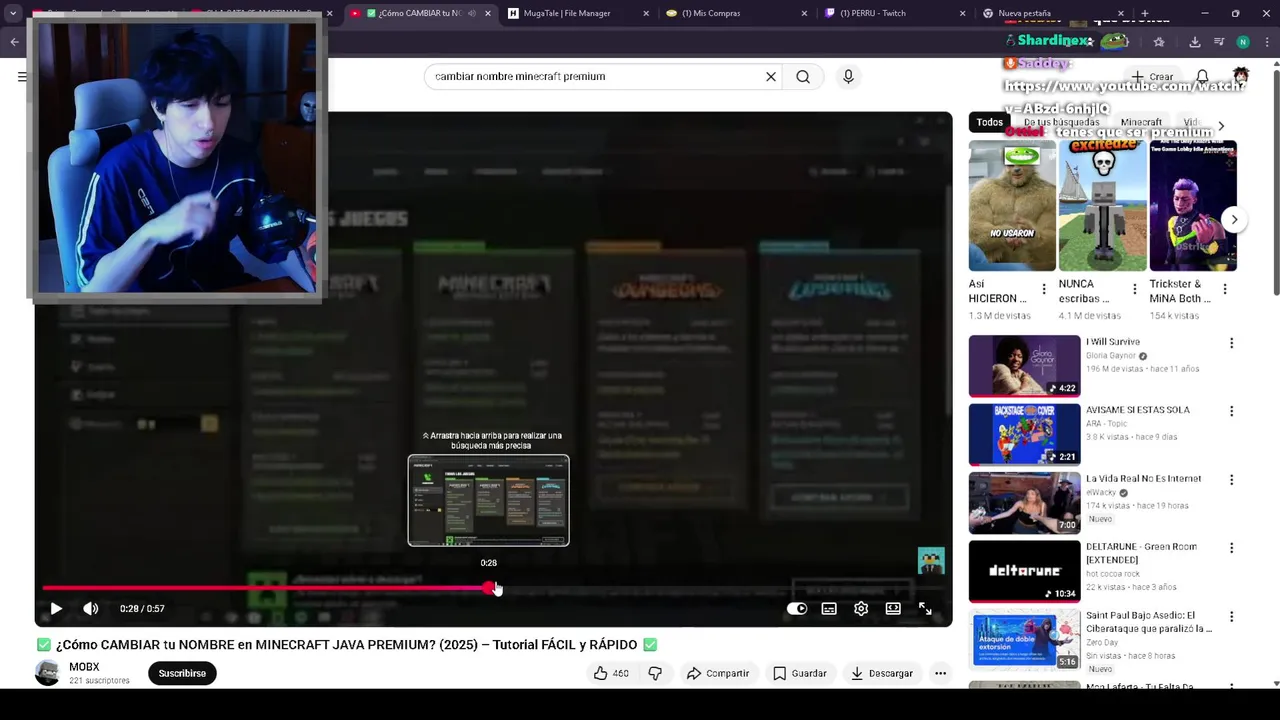Open the browser media controls icon
Viewport: 1280px width, 720px height.
[x=1218, y=42]
